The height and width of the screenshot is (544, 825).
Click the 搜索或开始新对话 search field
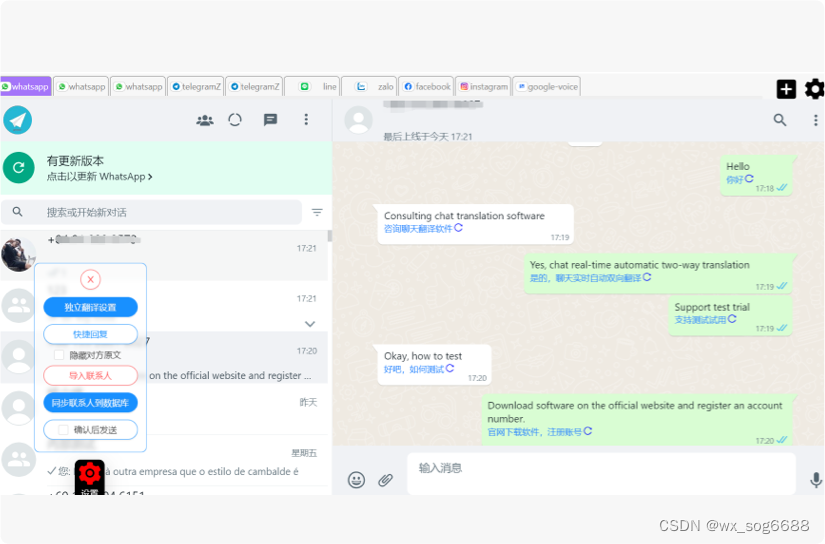tap(152, 212)
